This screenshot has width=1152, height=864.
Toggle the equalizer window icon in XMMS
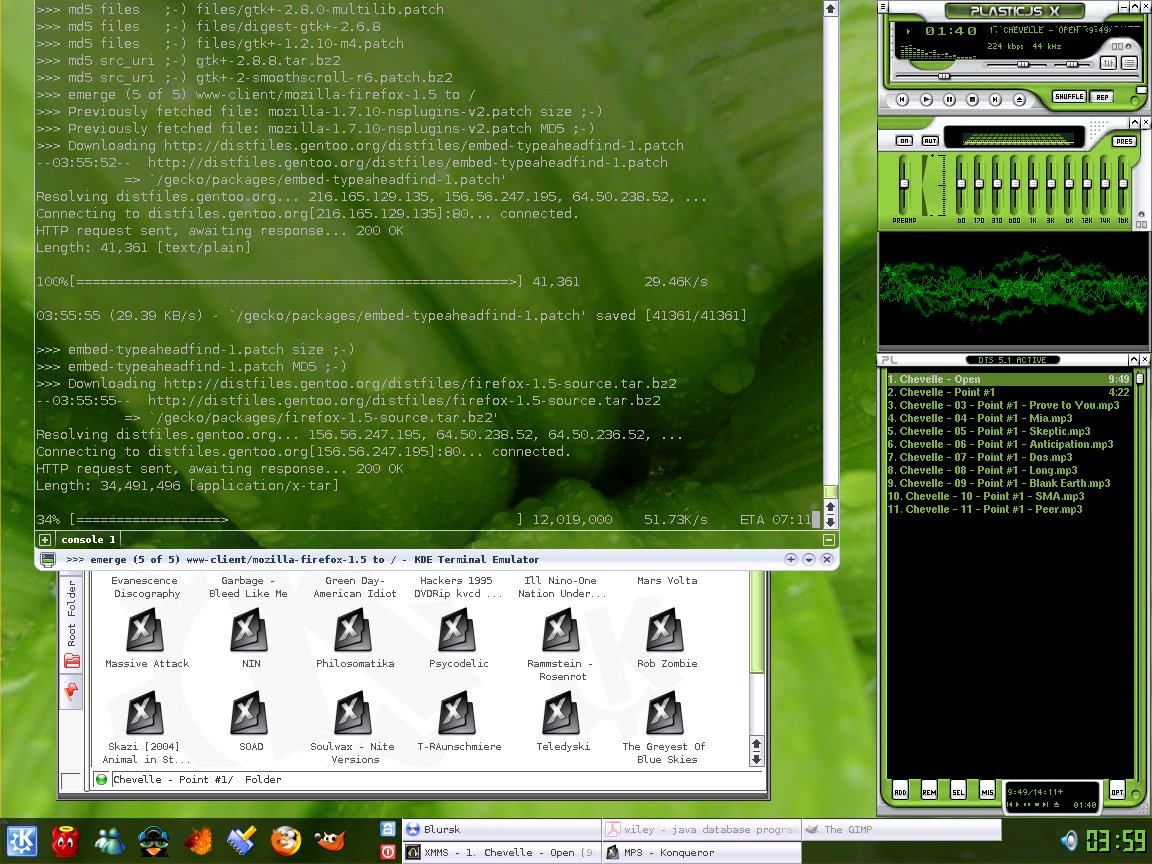[1109, 63]
